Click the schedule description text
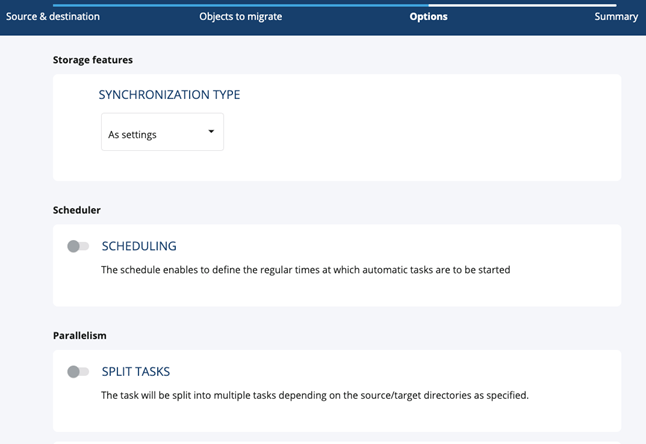 306,270
